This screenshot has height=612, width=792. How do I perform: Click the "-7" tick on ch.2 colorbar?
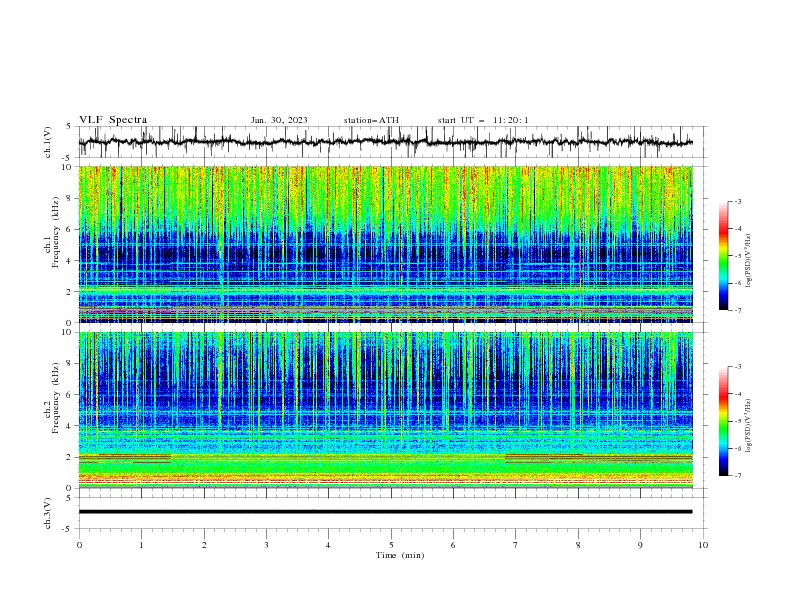[737, 476]
